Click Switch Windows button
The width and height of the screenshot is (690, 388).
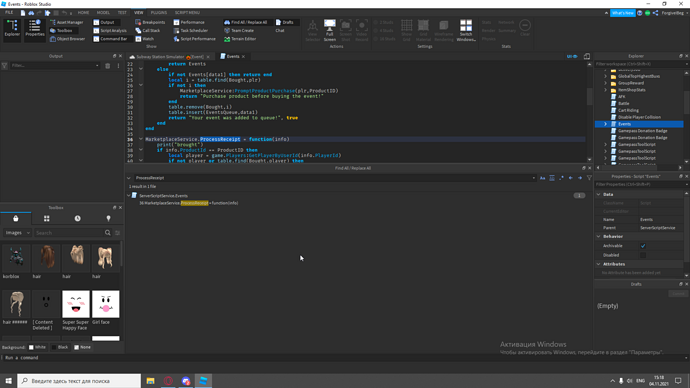point(466,30)
